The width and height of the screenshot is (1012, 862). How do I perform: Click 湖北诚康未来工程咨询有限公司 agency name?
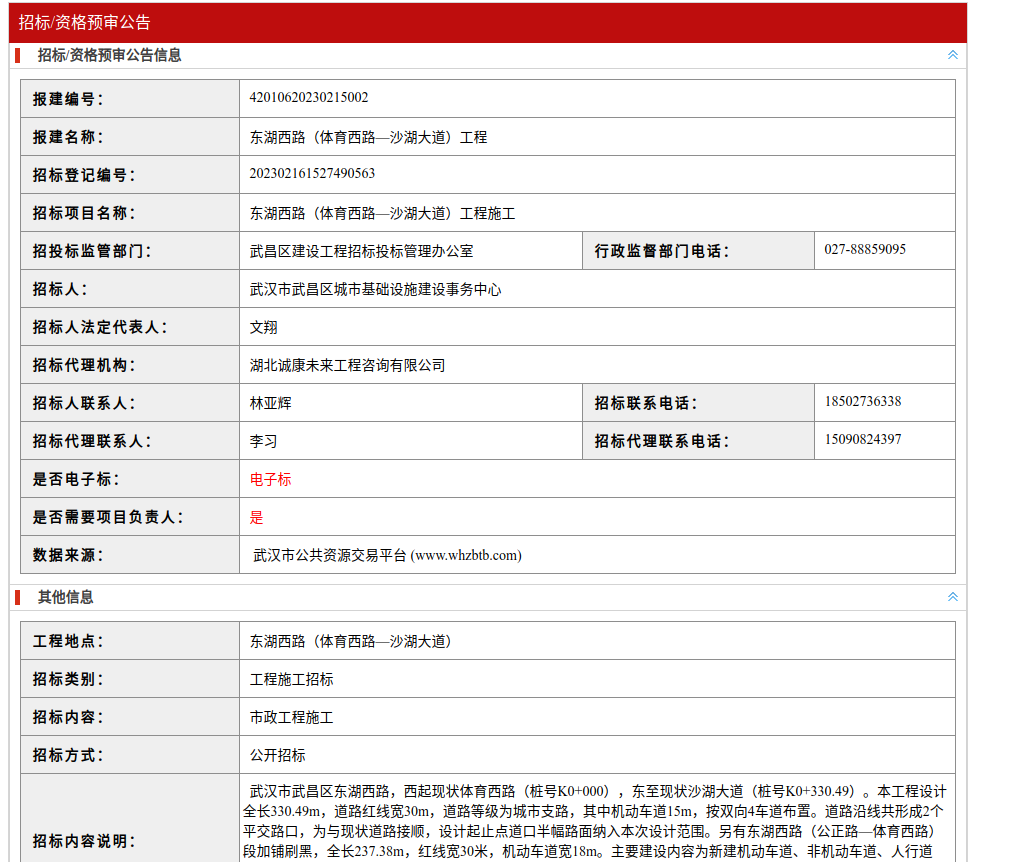[x=347, y=366]
